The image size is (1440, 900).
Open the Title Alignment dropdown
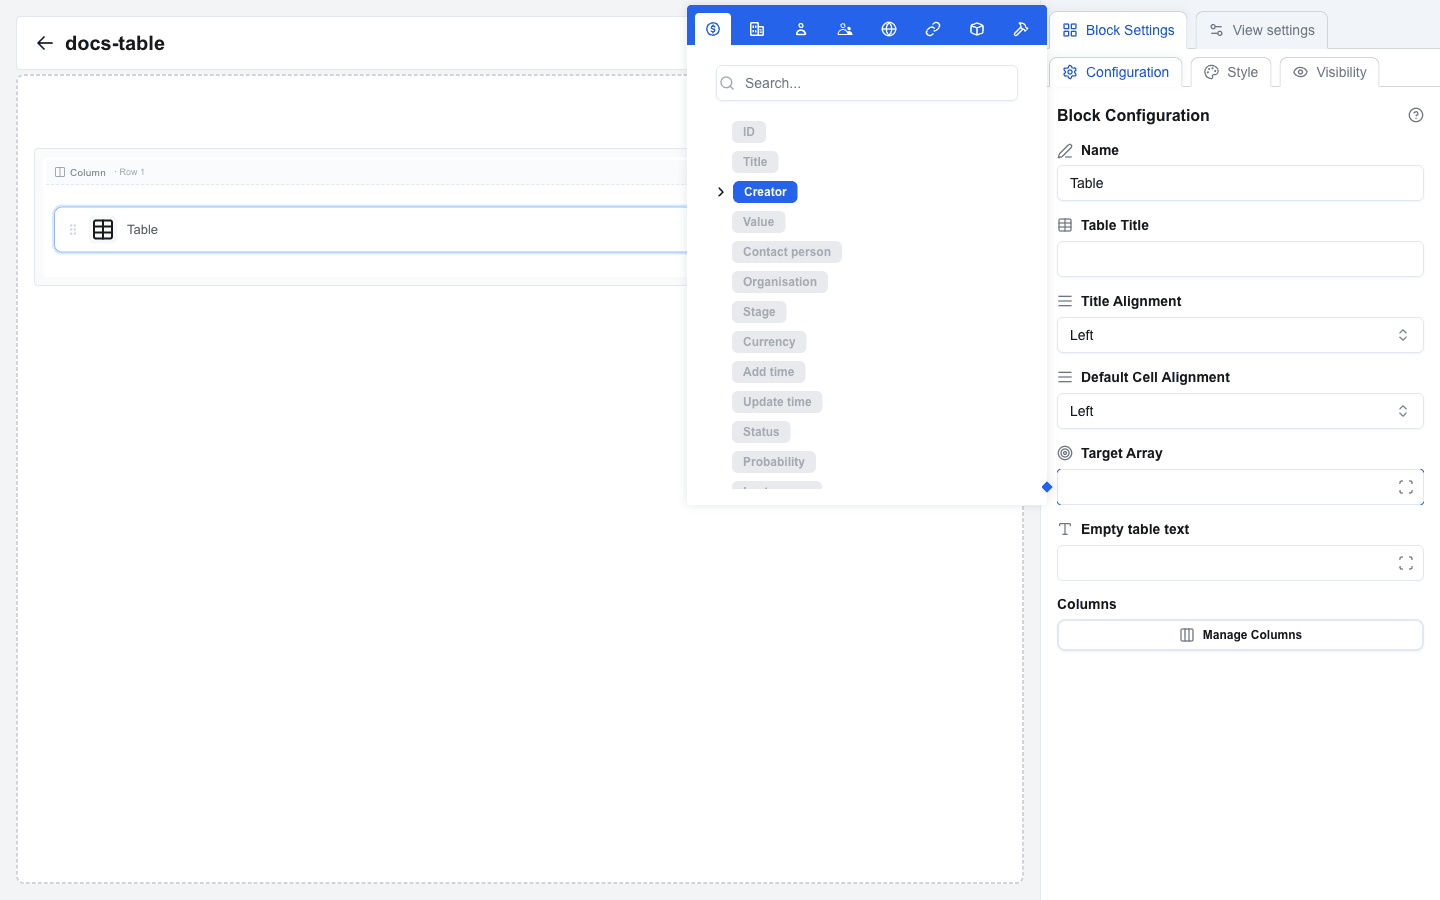point(1240,335)
